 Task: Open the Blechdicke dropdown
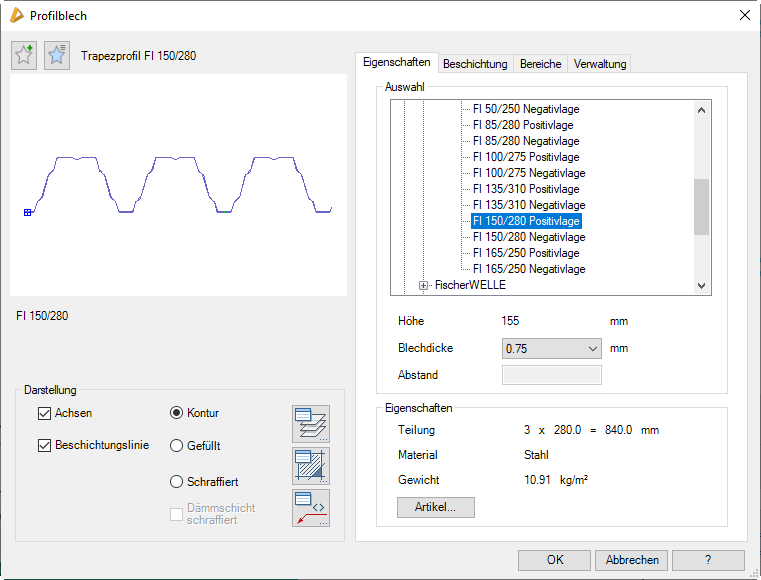click(x=551, y=349)
